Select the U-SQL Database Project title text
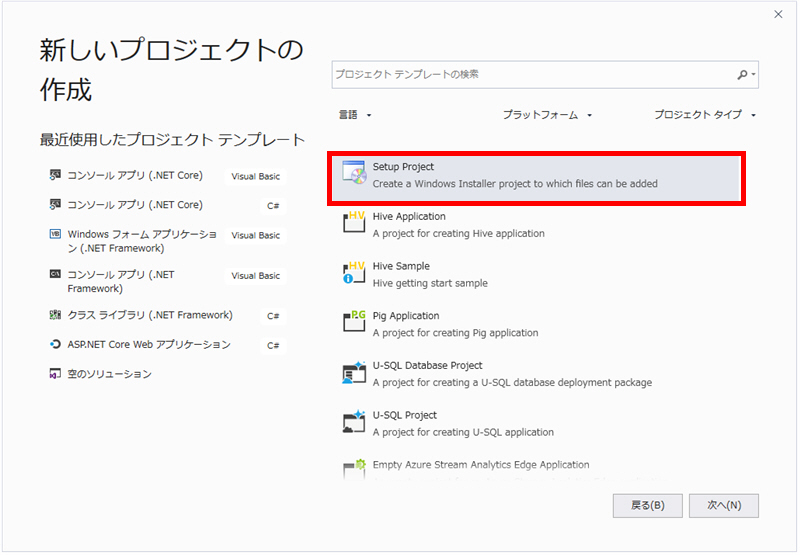 click(428, 365)
